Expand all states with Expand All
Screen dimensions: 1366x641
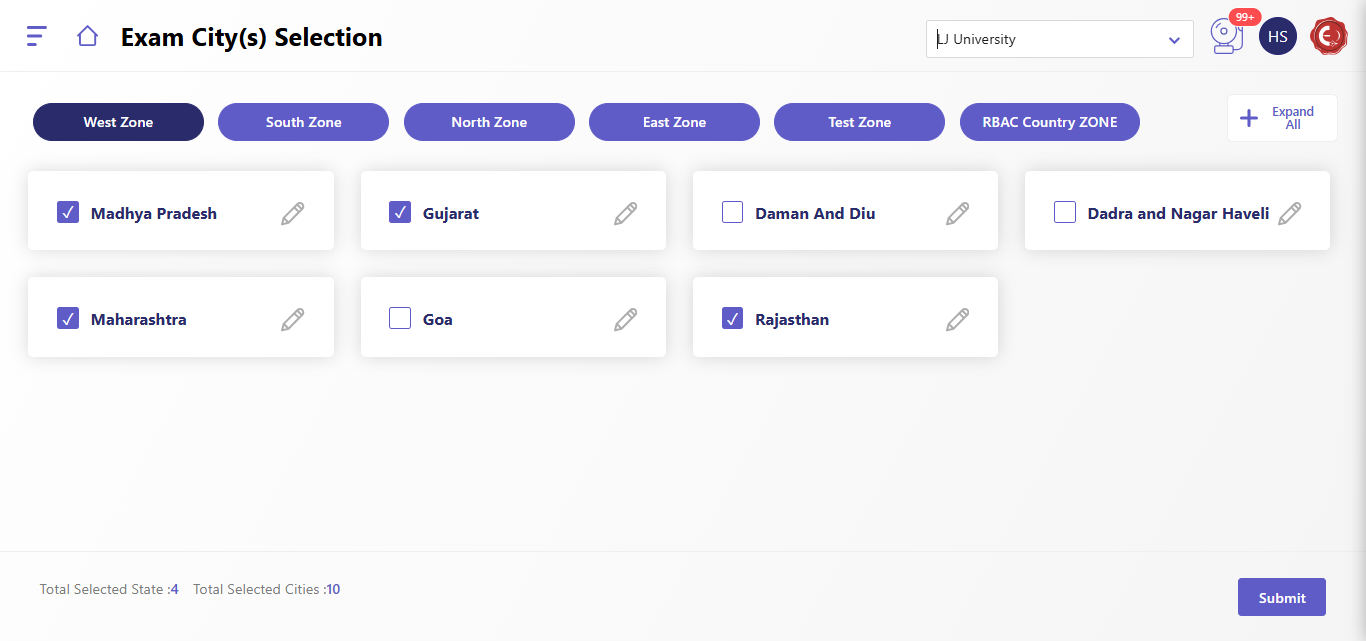(x=1281, y=118)
